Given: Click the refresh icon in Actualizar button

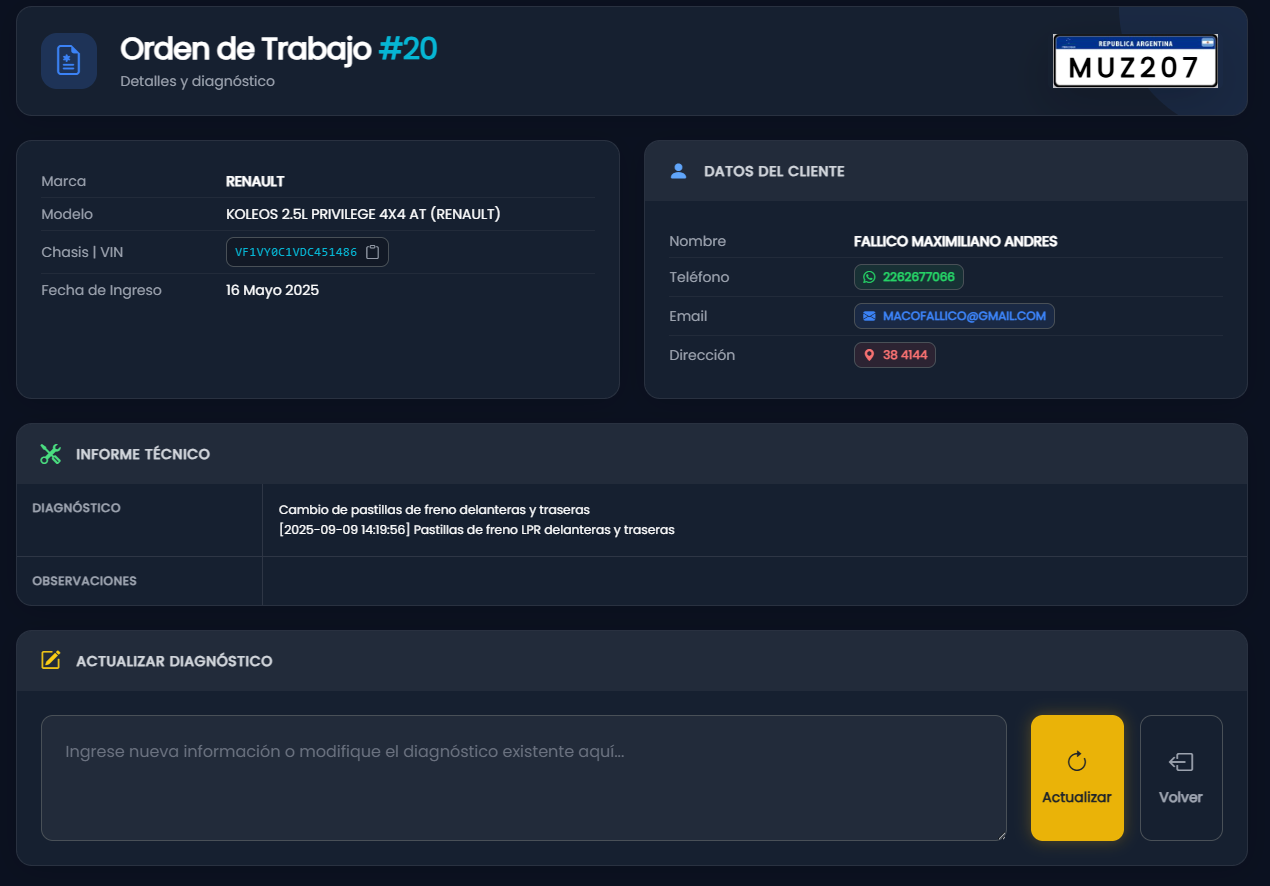Looking at the screenshot, I should 1077,762.
